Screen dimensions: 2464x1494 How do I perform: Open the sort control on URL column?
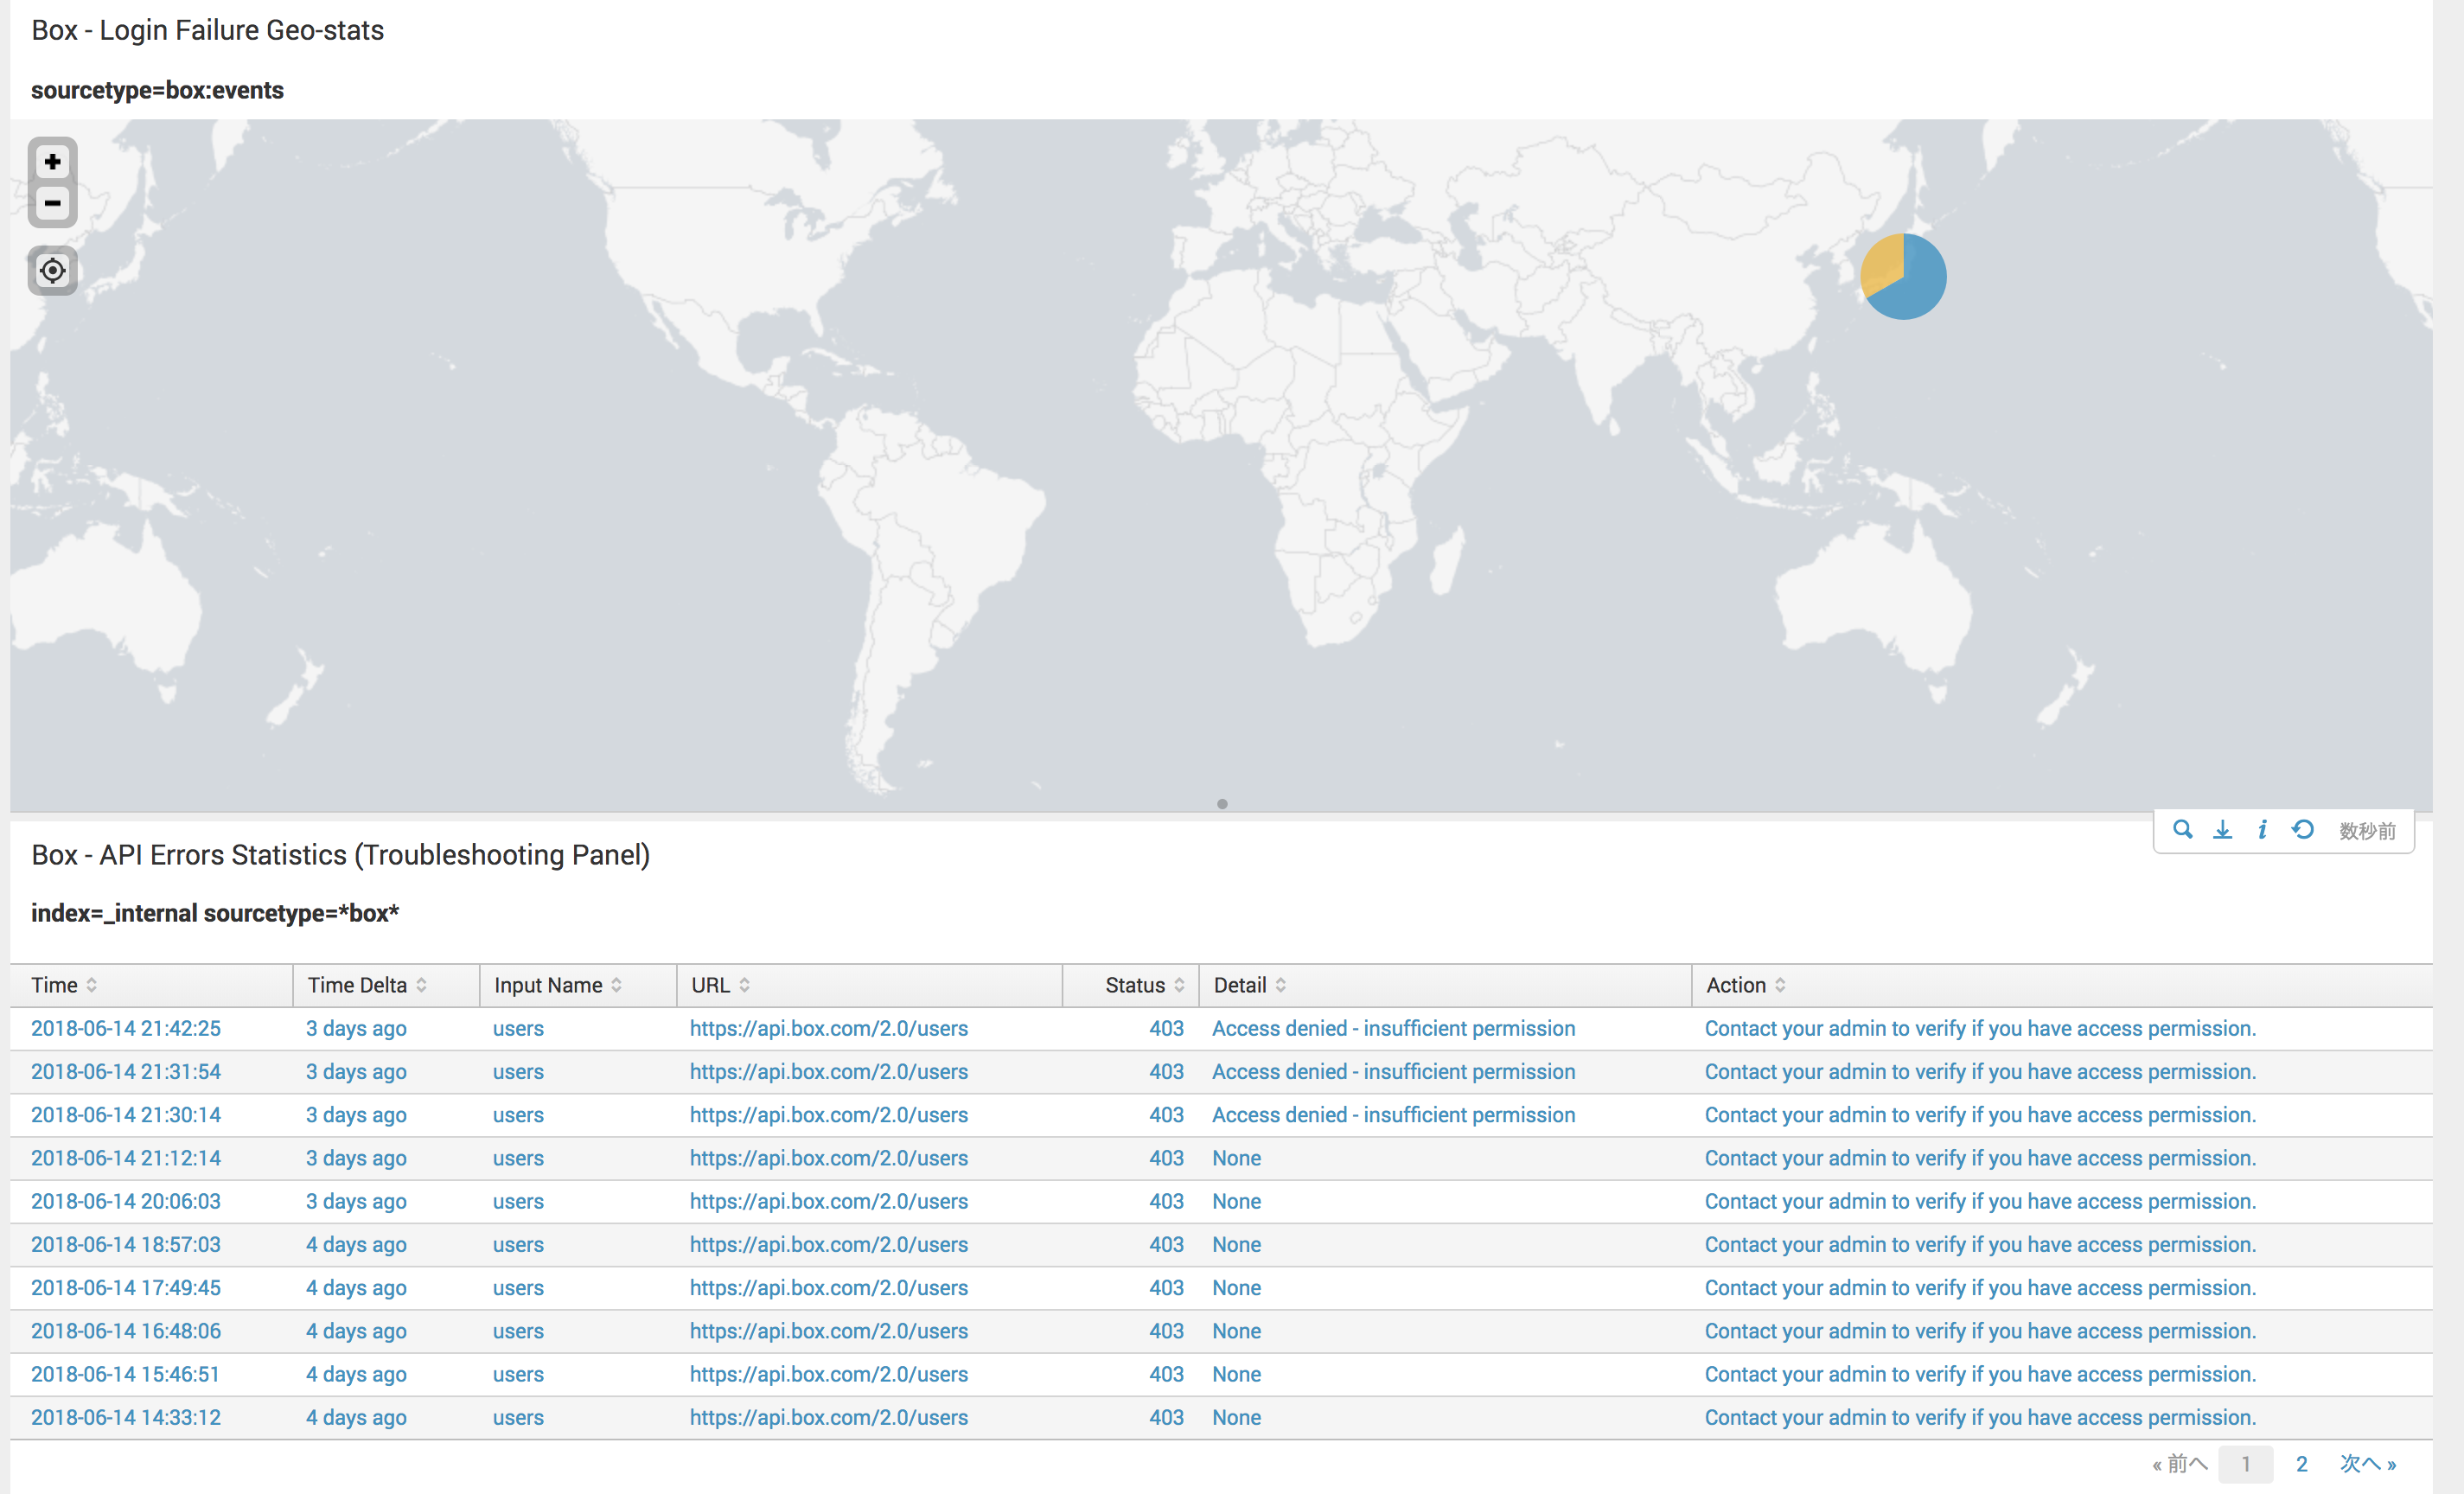coord(746,985)
